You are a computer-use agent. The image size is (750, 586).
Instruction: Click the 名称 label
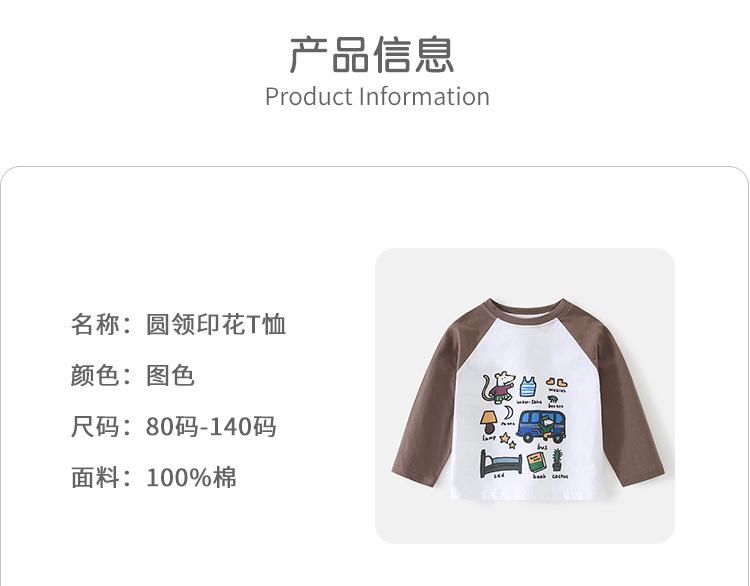[x=95, y=324]
